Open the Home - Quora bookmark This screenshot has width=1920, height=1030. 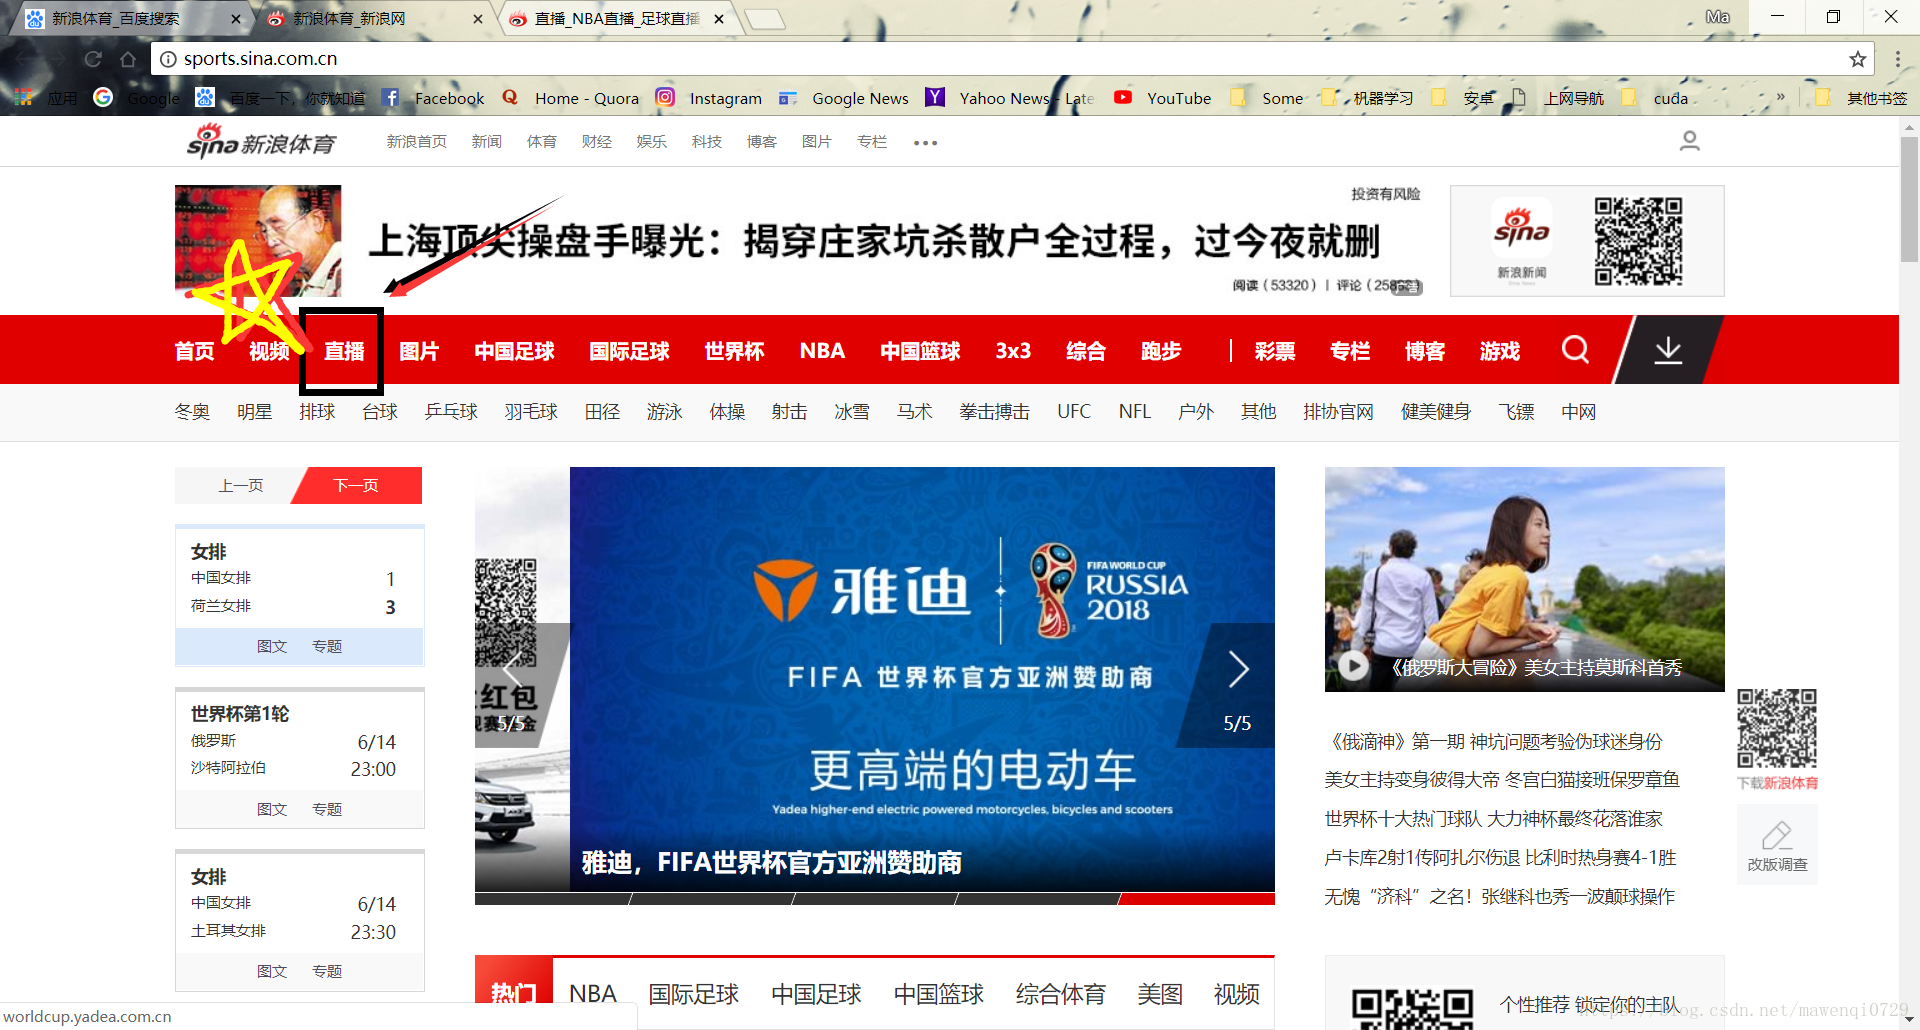pos(570,98)
